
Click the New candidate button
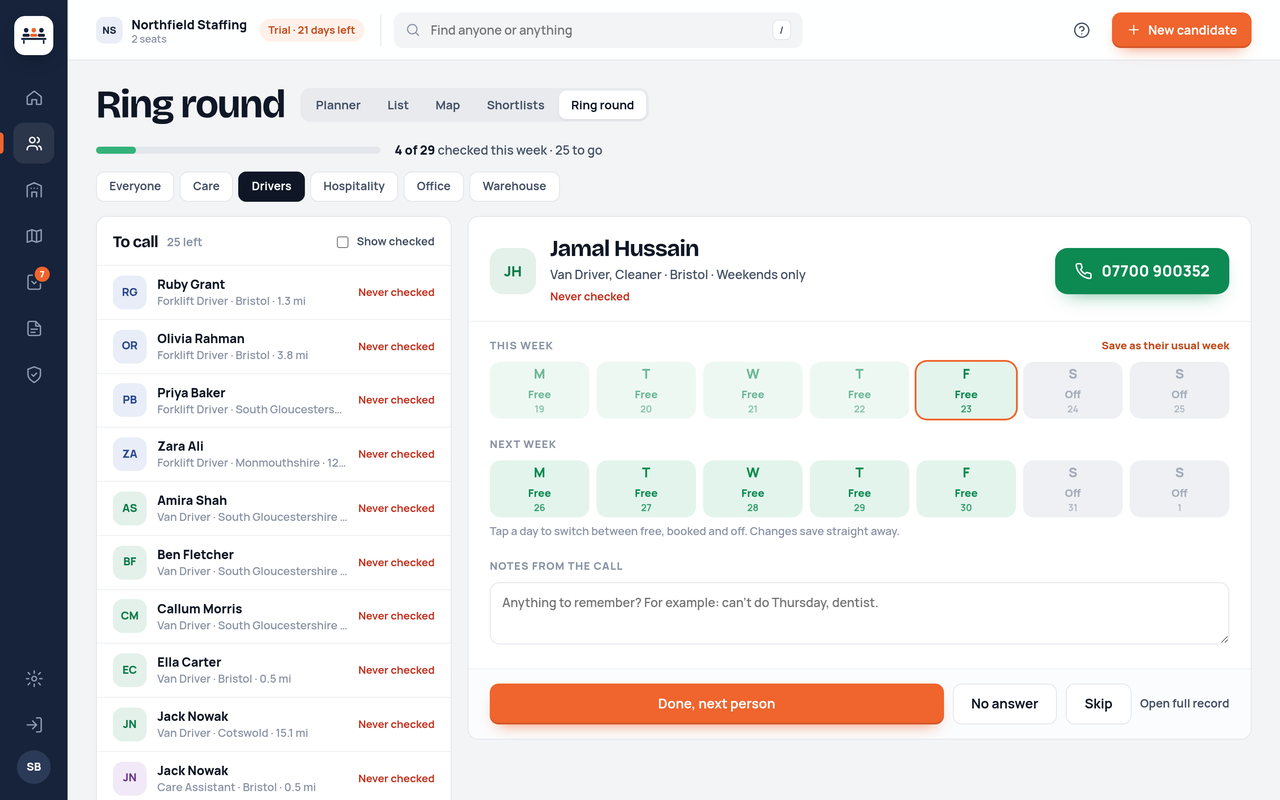pyautogui.click(x=1181, y=30)
